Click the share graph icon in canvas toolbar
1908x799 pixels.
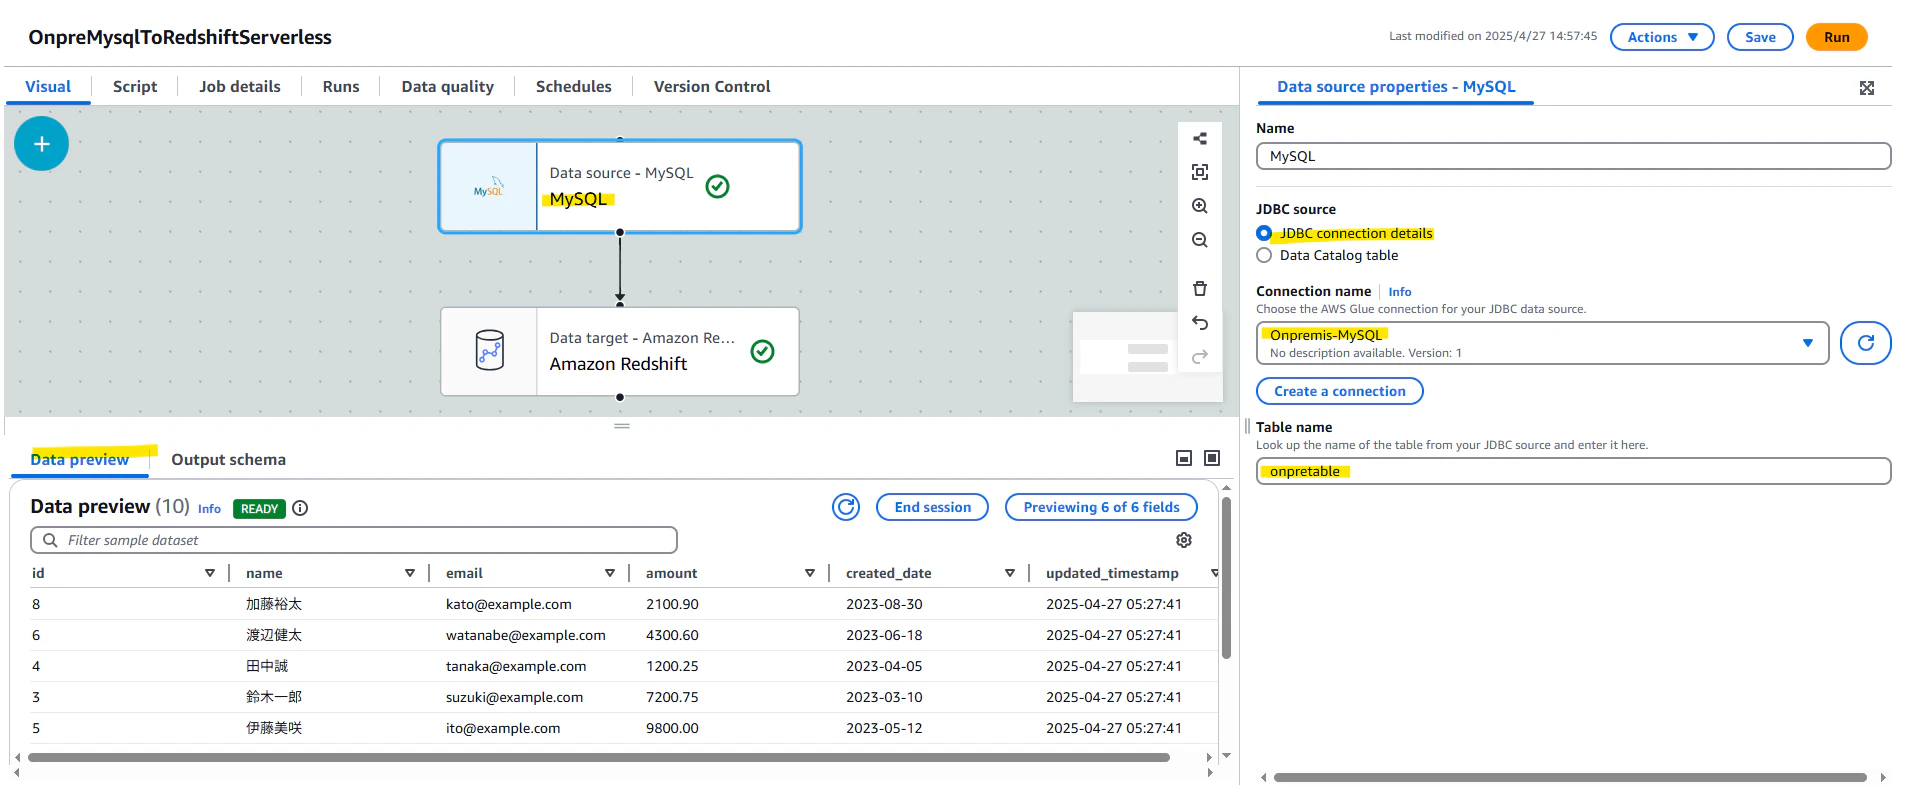tap(1200, 139)
